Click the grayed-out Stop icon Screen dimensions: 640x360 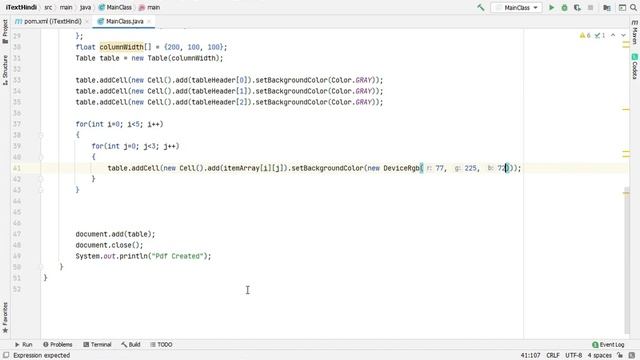590,7
